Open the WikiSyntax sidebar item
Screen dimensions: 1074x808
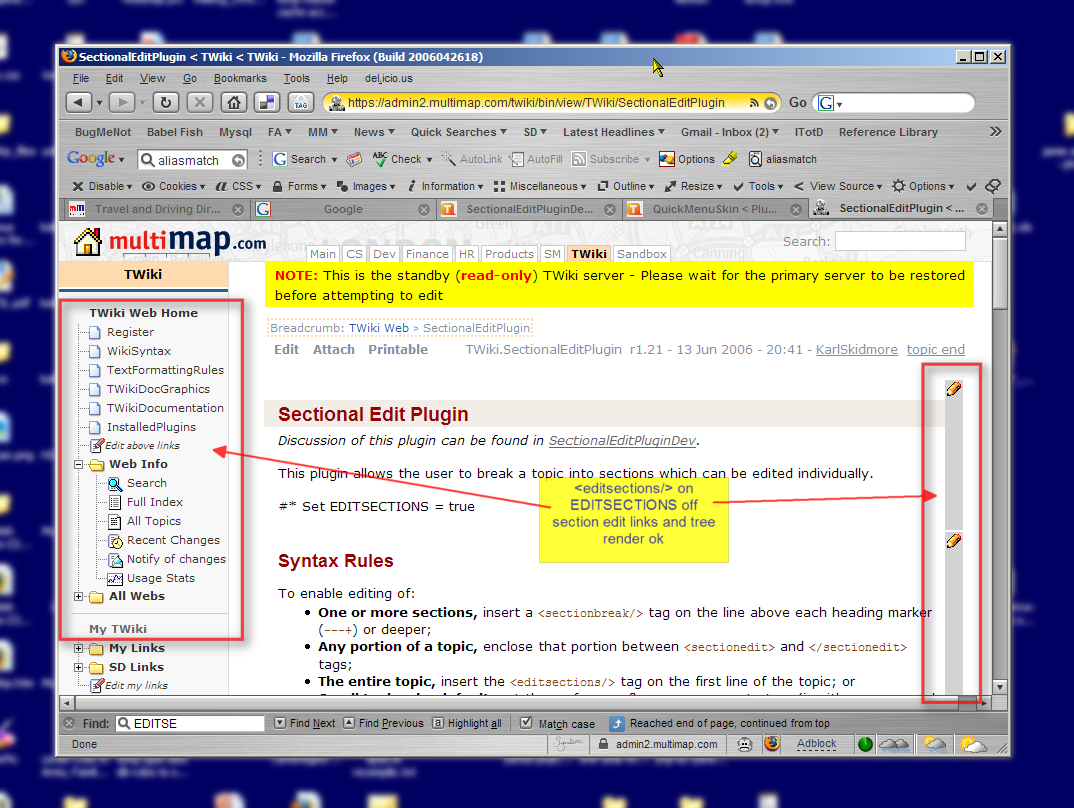coord(139,351)
